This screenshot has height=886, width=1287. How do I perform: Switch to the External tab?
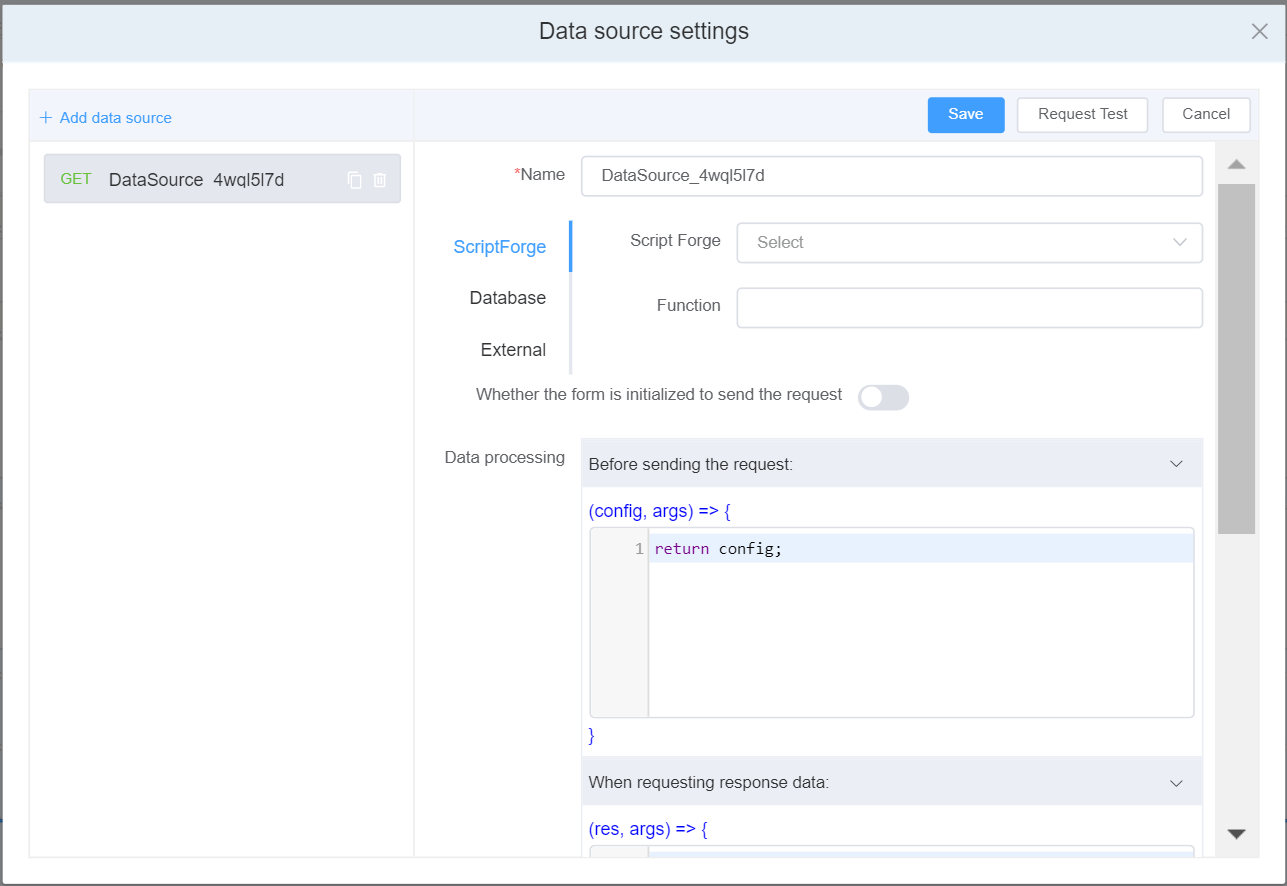513,350
